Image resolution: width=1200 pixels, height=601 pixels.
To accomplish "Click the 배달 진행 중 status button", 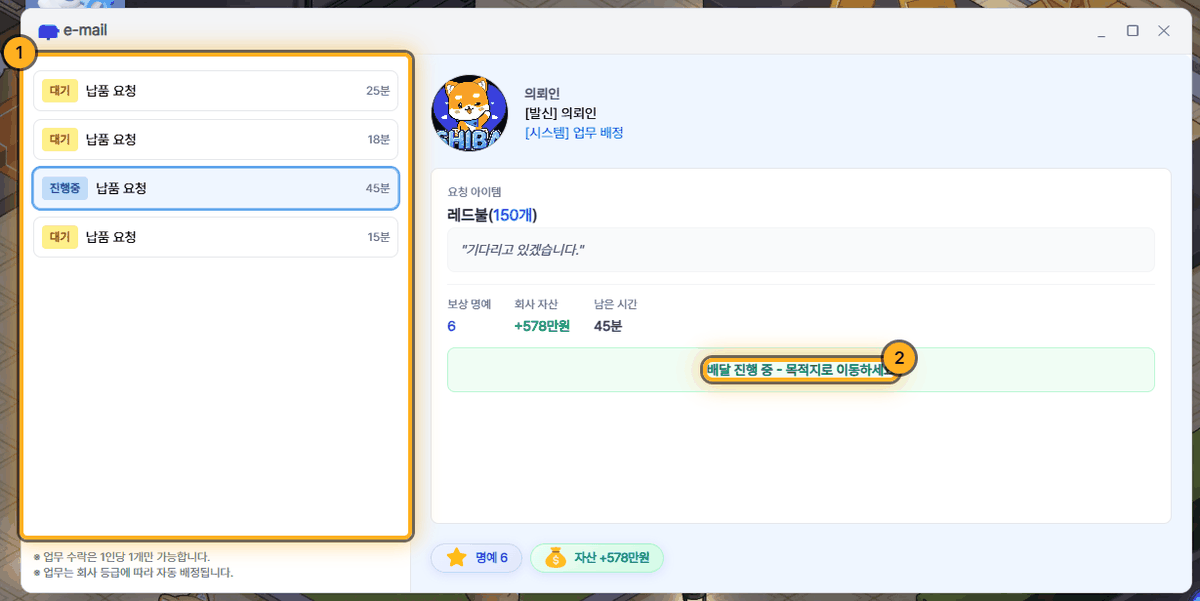I will [x=800, y=370].
